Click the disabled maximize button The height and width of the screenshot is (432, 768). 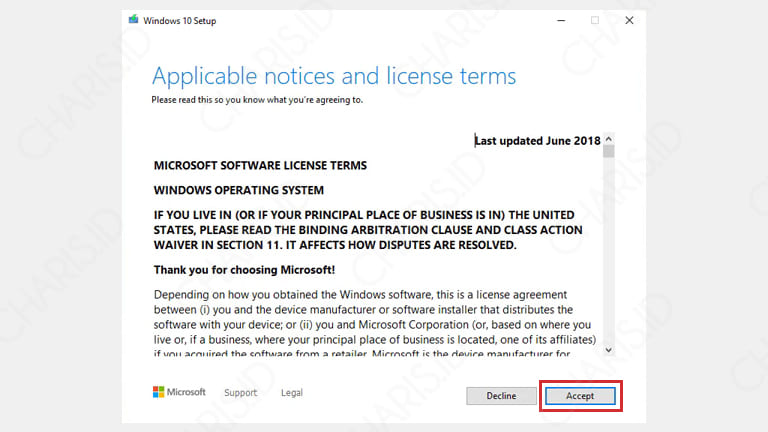(x=595, y=21)
